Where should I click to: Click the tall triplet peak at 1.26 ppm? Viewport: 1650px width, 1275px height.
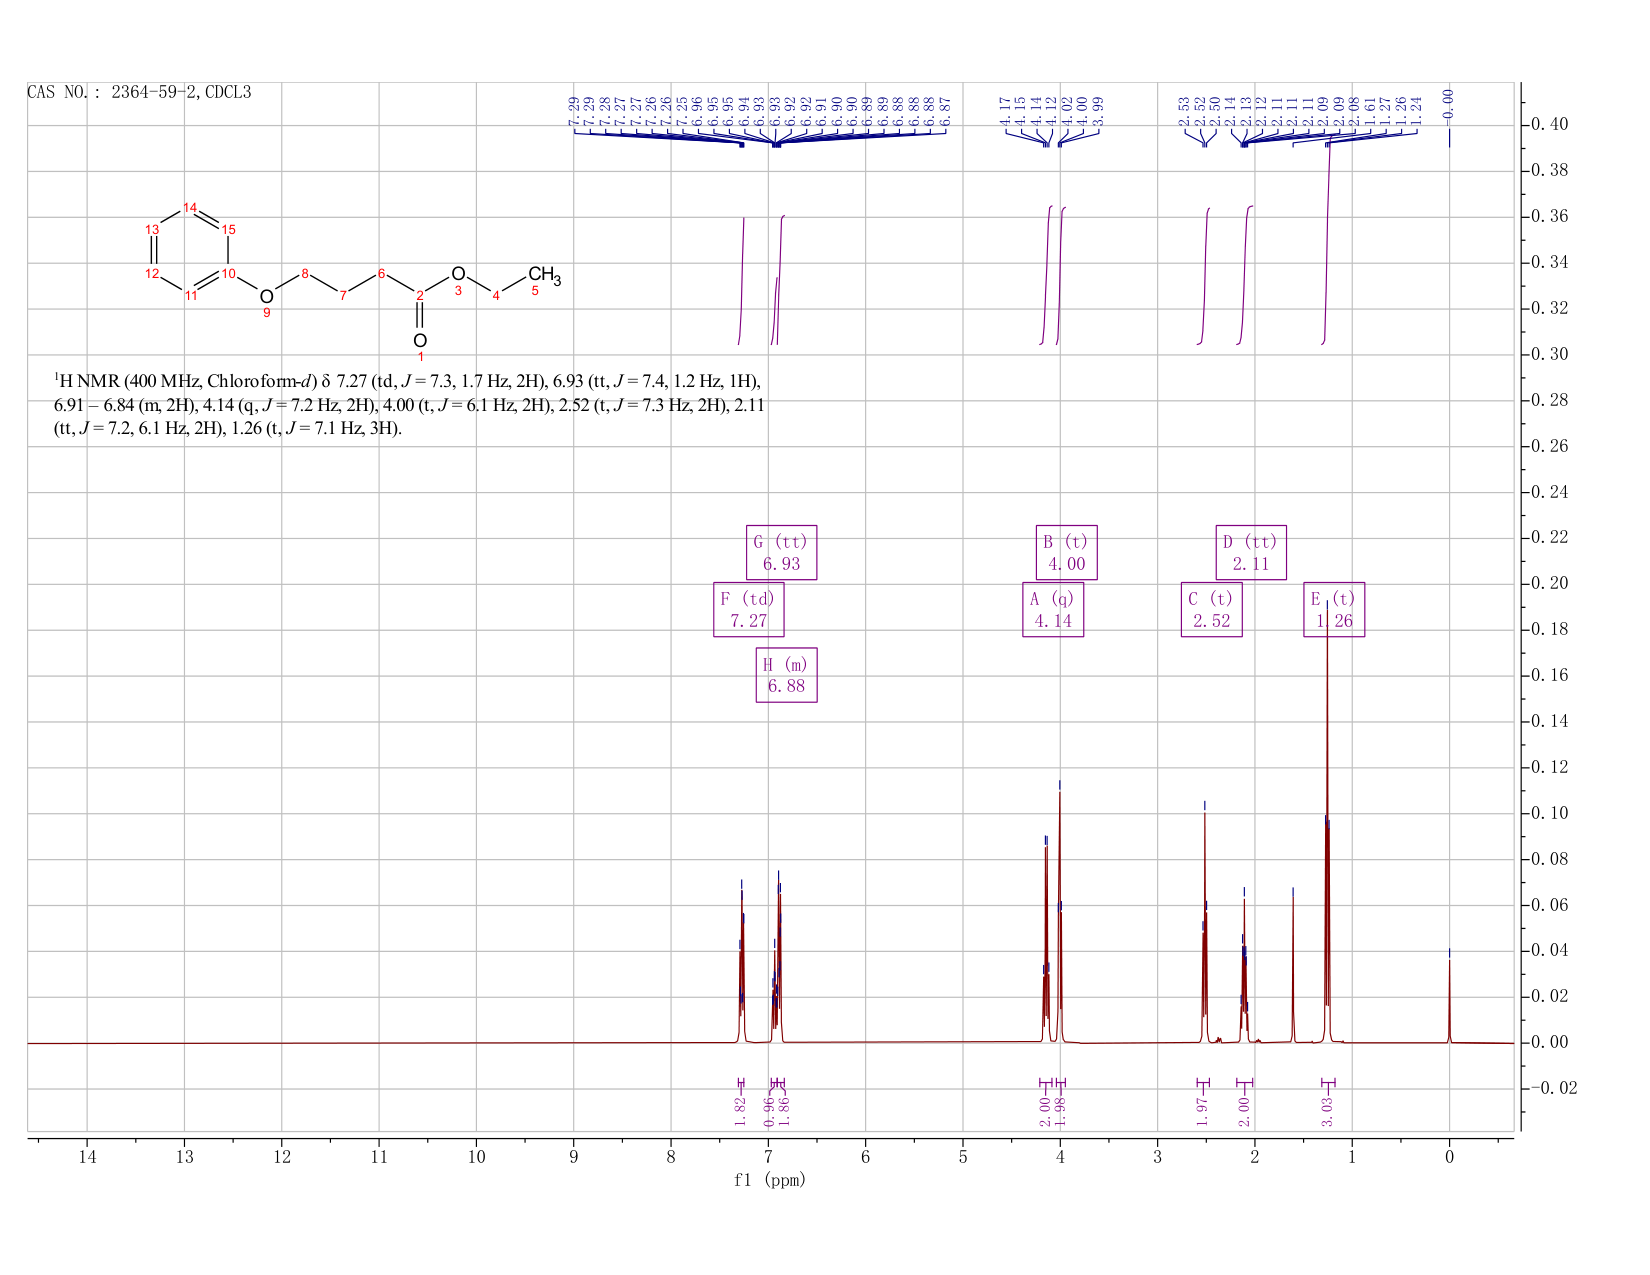pyautogui.click(x=1327, y=820)
